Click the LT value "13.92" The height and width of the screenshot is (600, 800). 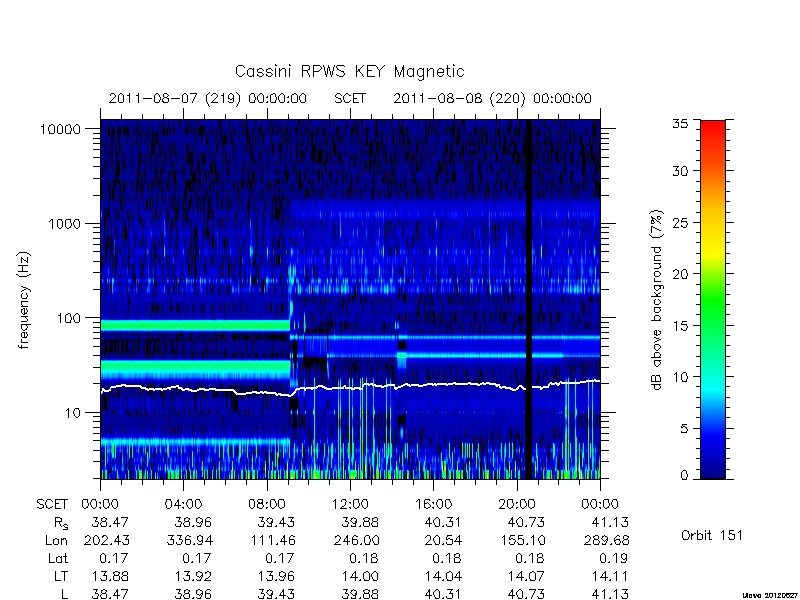tap(193, 576)
